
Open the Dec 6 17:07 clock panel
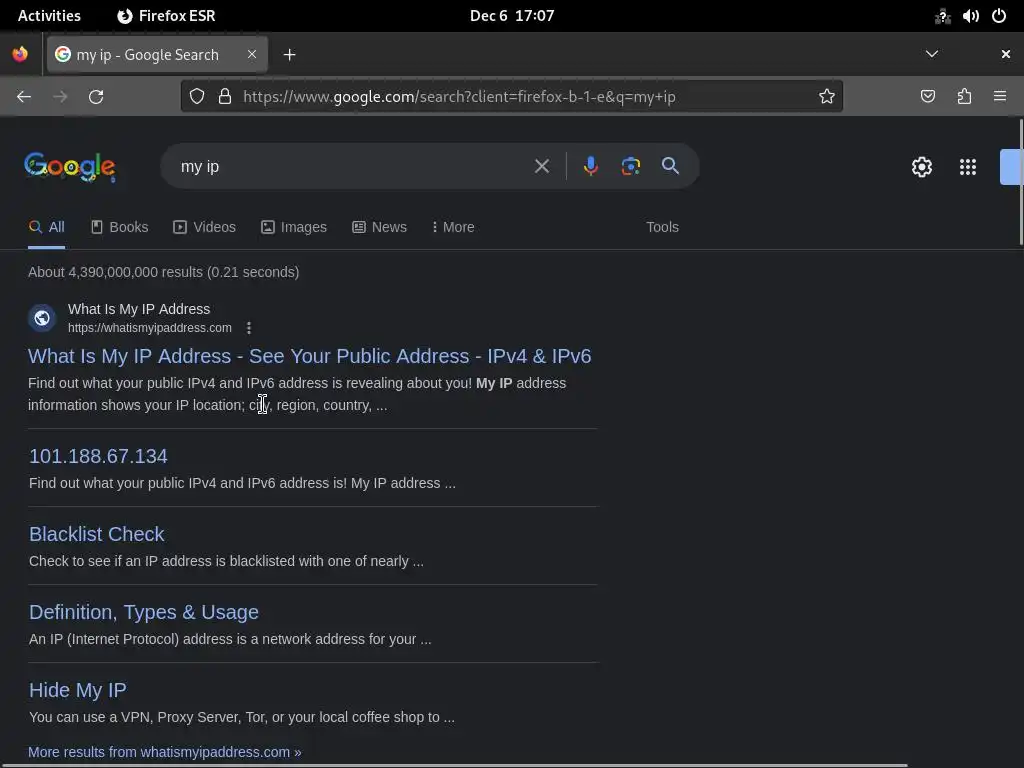tap(512, 16)
